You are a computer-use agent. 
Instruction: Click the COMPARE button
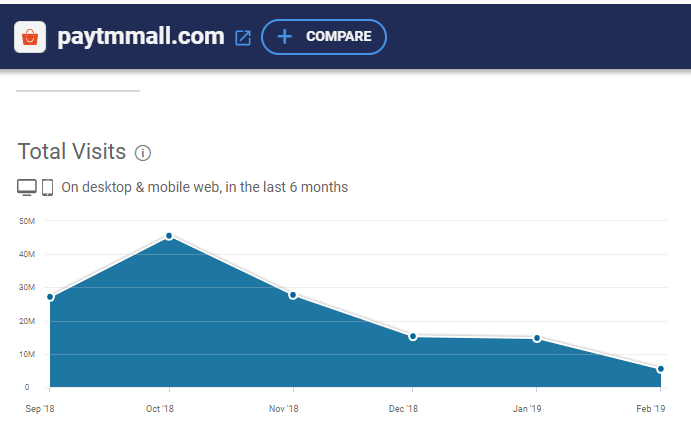tap(324, 37)
